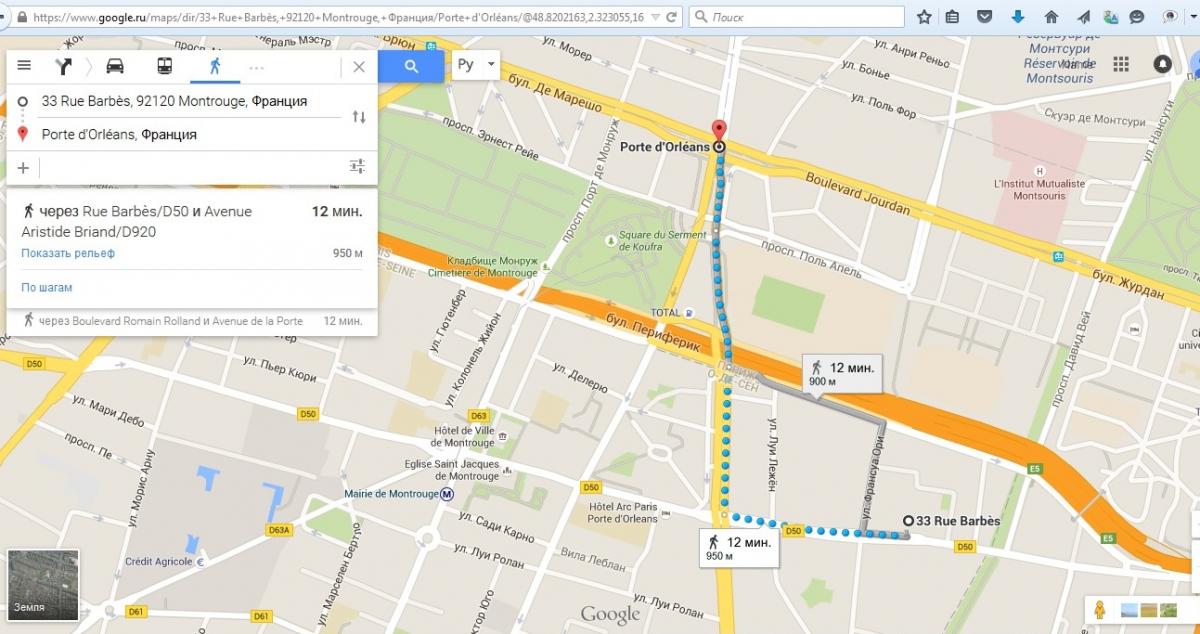Click the Mairie de Montrouge metro icon
Viewport: 1200px width, 634px height.
448,494
